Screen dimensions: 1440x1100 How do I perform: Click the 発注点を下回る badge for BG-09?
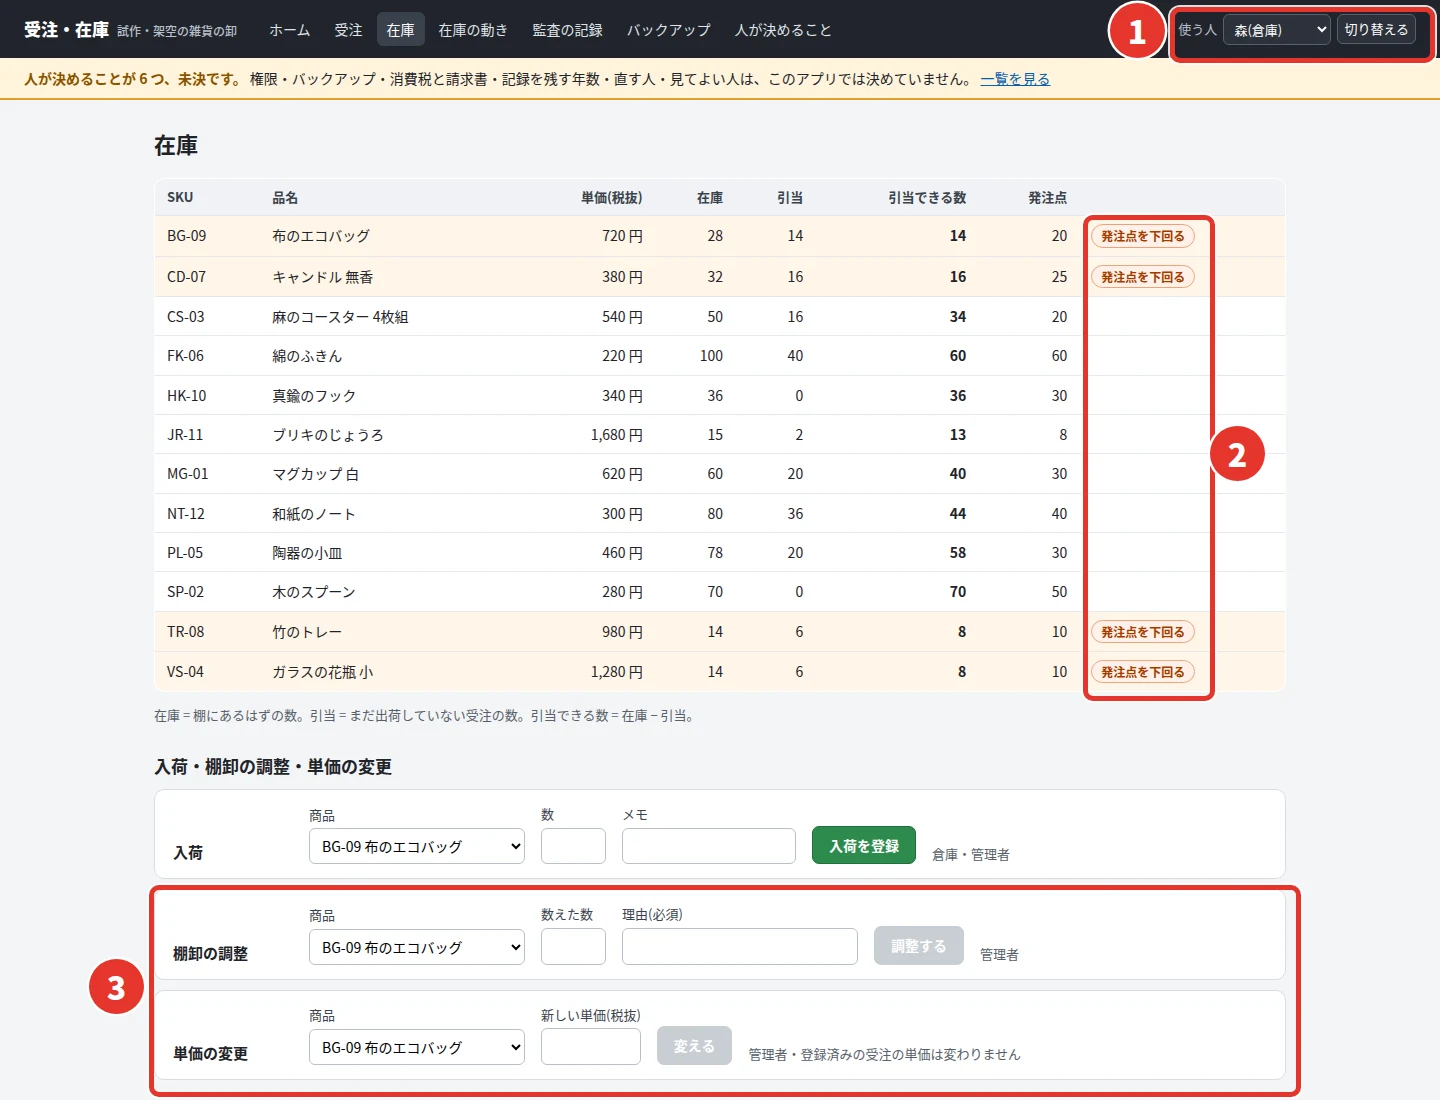[x=1143, y=236]
